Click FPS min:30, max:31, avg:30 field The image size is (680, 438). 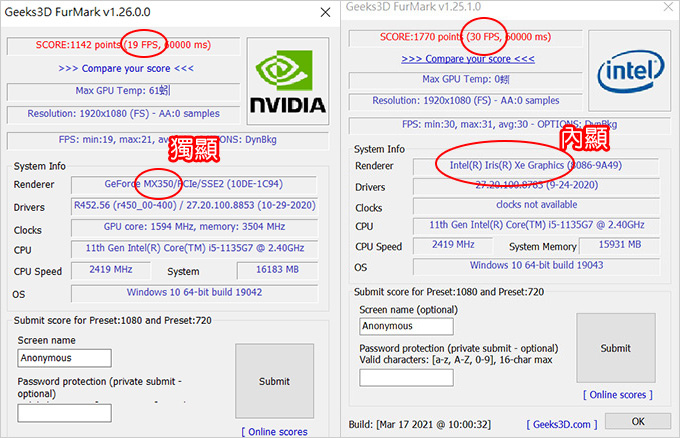point(510,125)
